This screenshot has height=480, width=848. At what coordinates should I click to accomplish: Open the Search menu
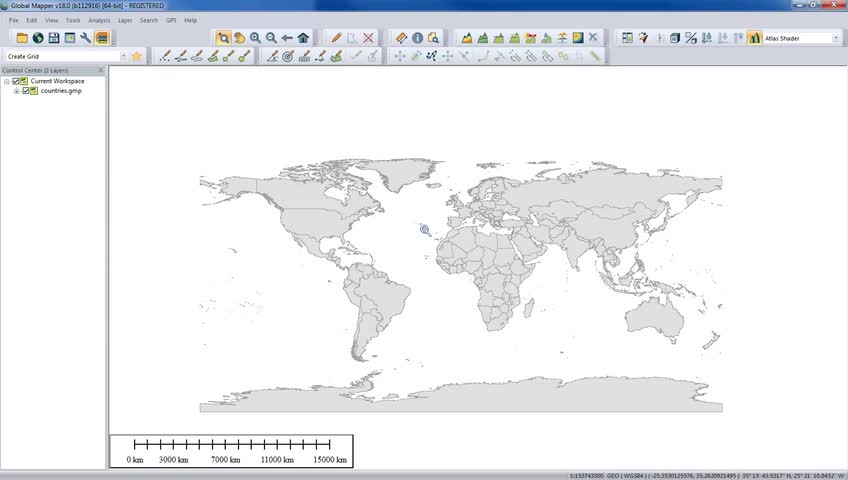[x=149, y=20]
